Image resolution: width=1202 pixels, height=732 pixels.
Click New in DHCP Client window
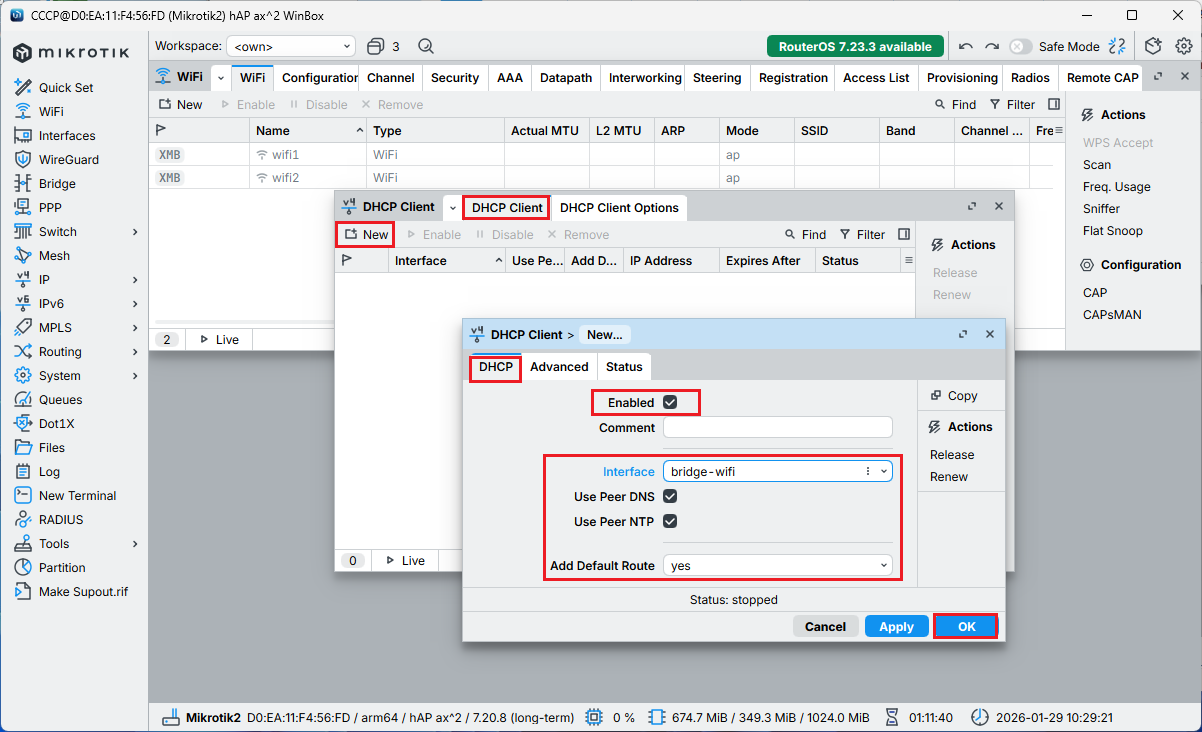366,234
